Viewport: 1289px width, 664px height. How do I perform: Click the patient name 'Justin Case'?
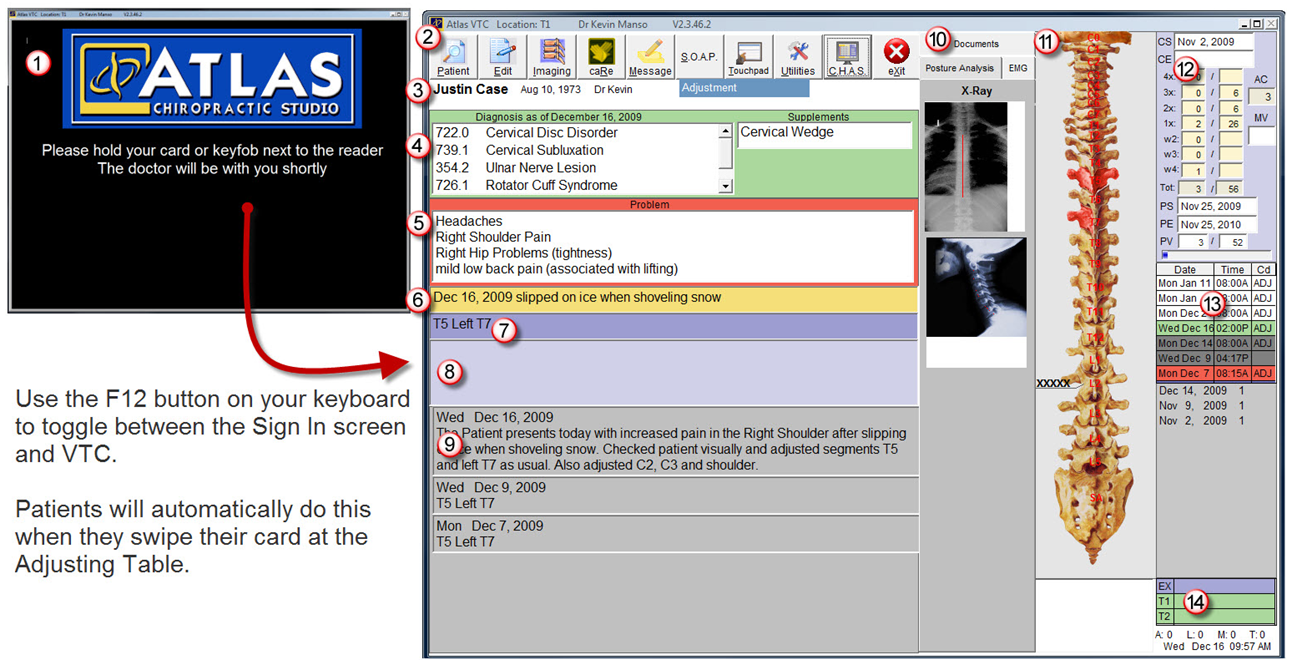(471, 89)
